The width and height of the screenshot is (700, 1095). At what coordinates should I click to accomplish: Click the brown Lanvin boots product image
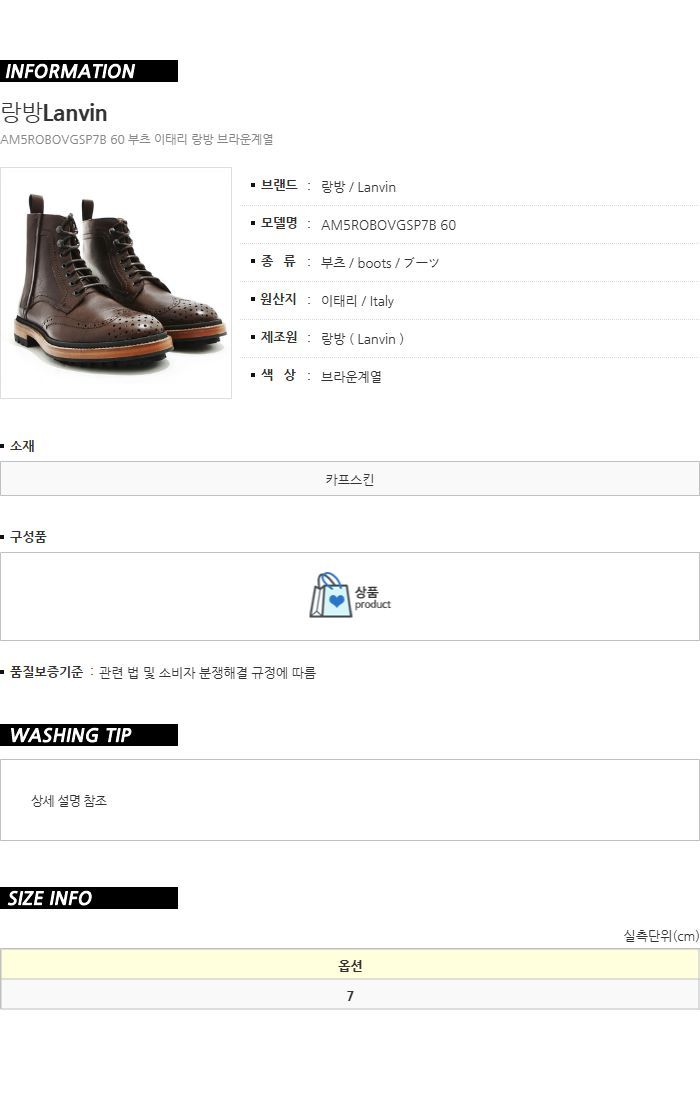pos(116,283)
